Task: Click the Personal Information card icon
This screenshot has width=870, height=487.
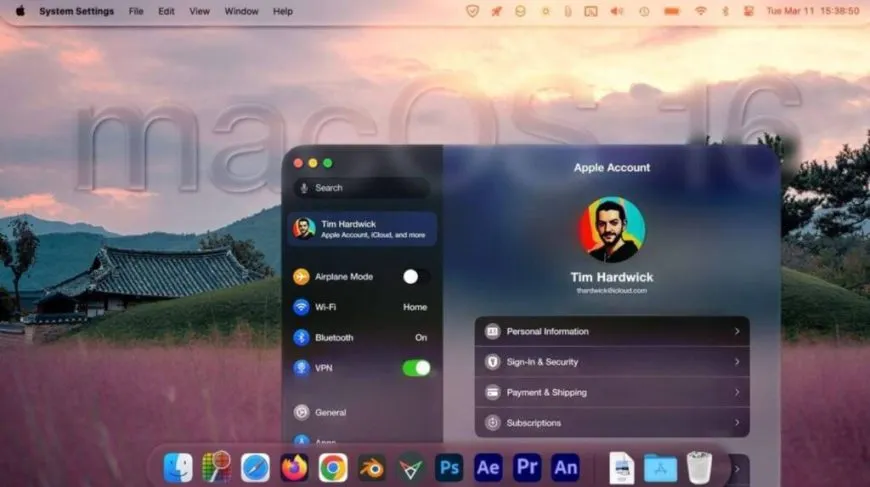Action: coord(492,331)
